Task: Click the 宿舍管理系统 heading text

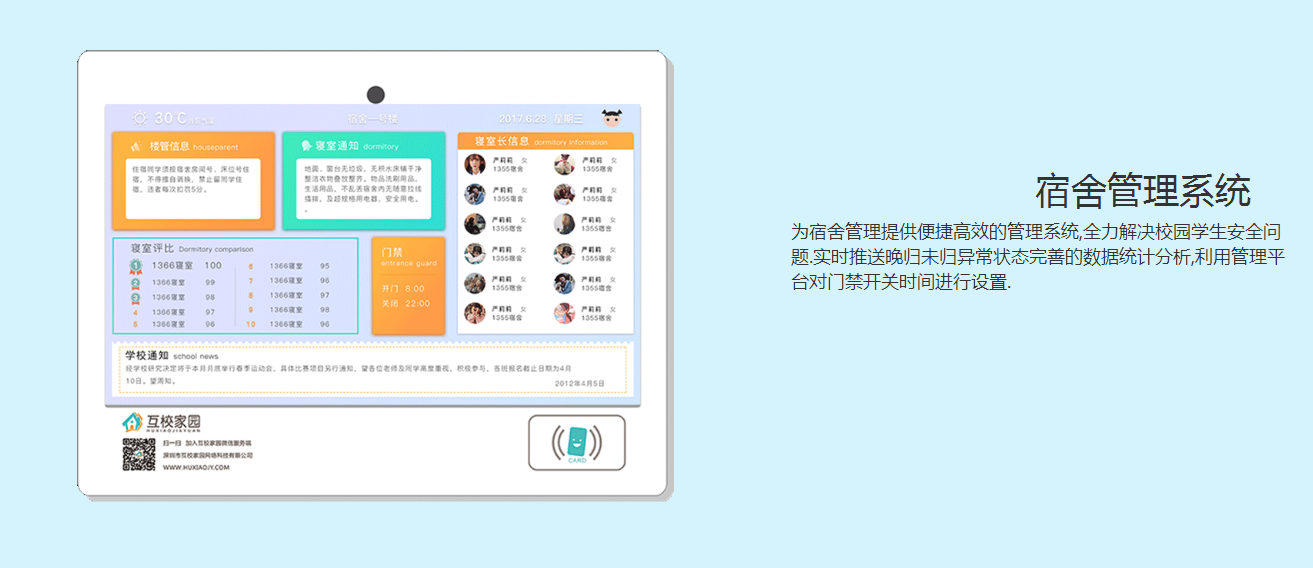Action: pos(1143,190)
